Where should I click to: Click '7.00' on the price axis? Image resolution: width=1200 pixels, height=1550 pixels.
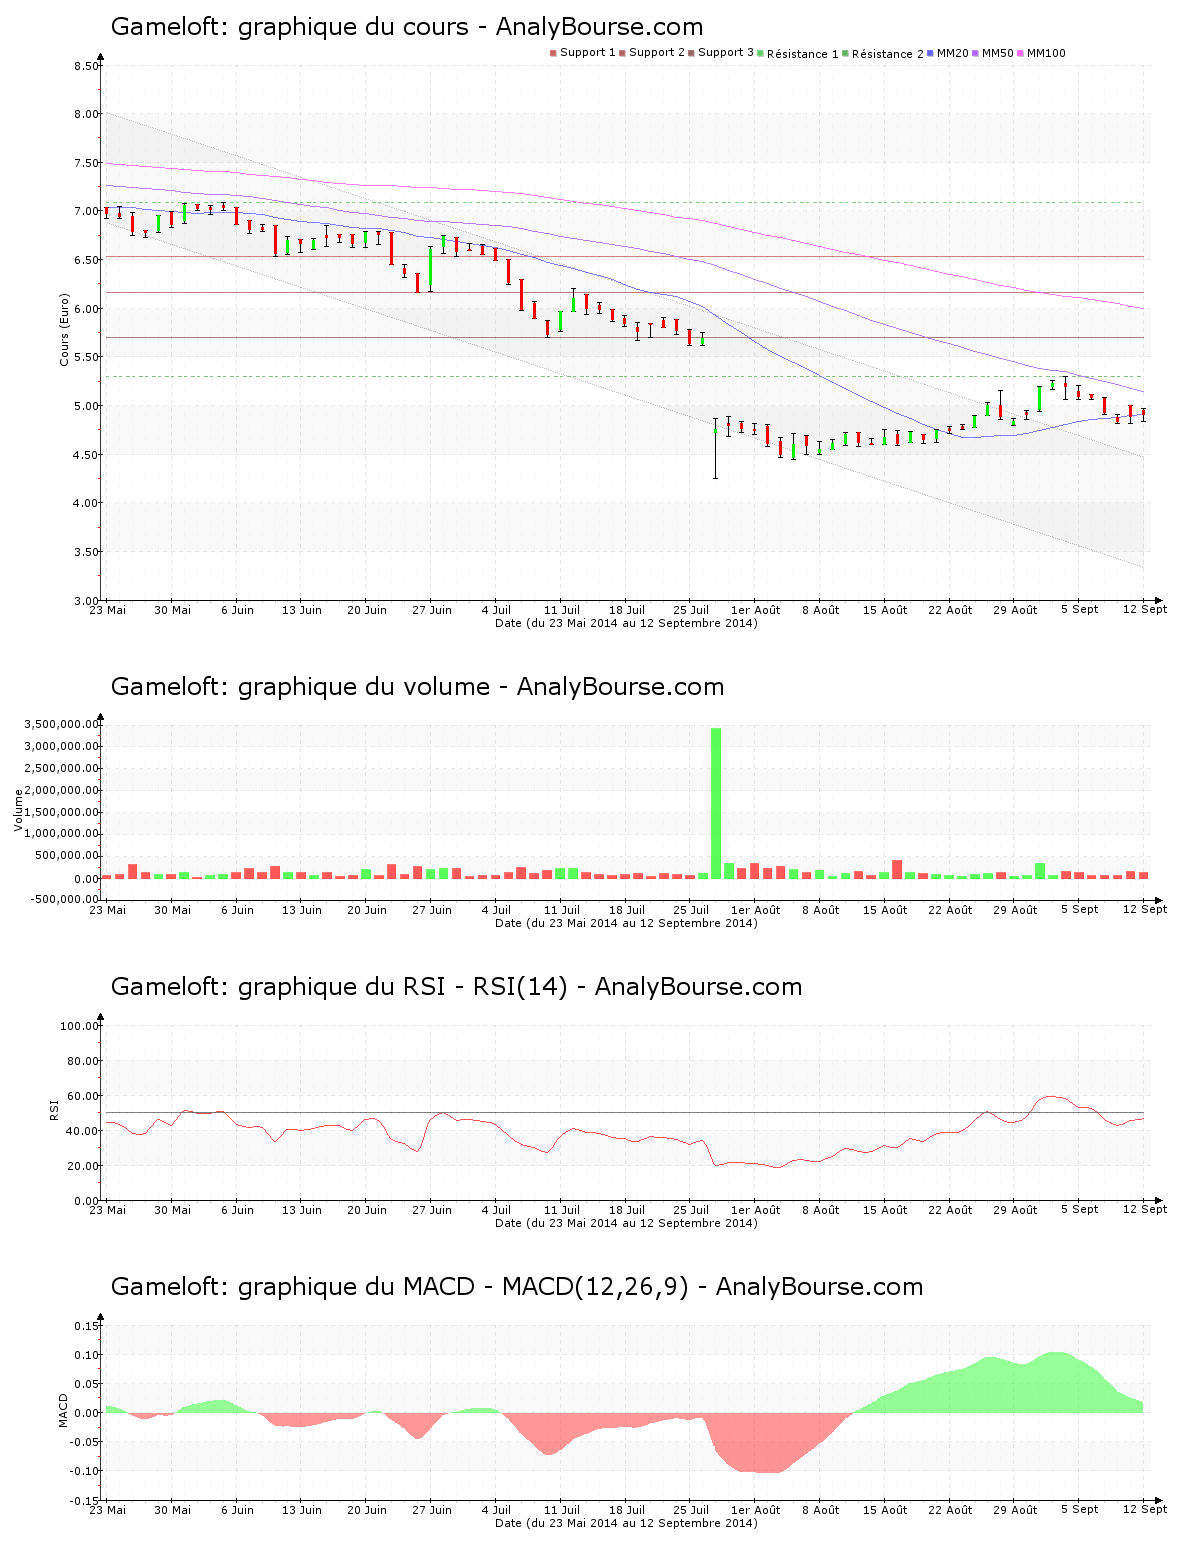click(x=86, y=212)
